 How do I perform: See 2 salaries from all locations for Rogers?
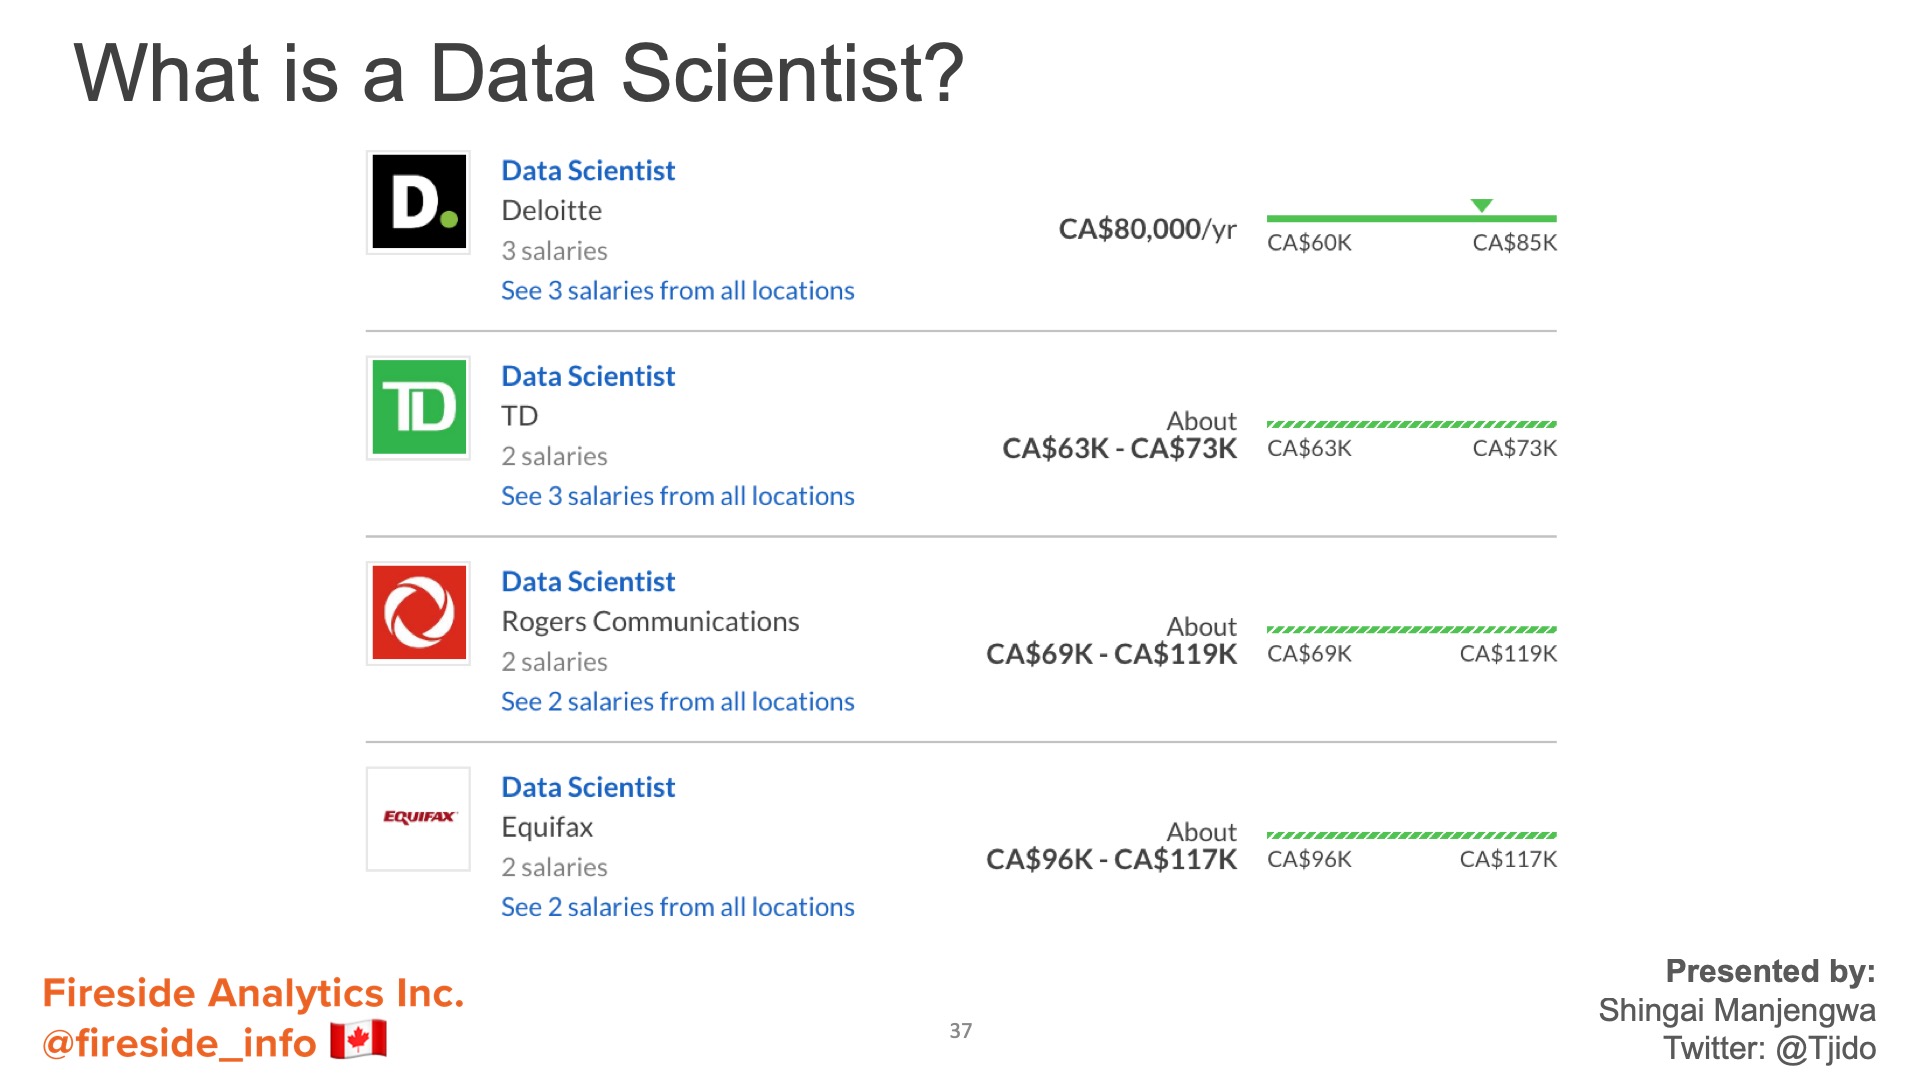tap(678, 702)
